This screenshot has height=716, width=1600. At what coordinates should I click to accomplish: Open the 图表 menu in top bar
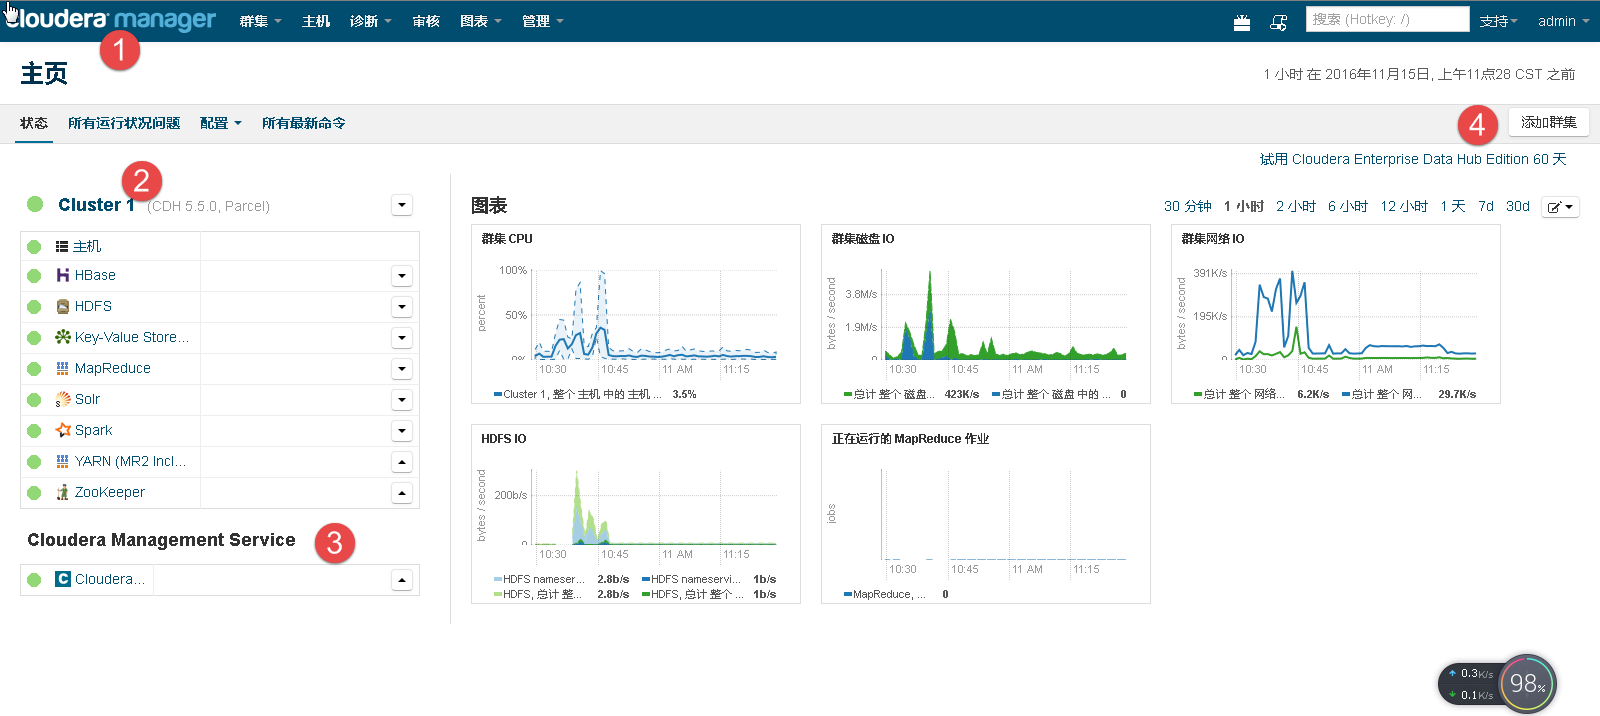point(481,21)
